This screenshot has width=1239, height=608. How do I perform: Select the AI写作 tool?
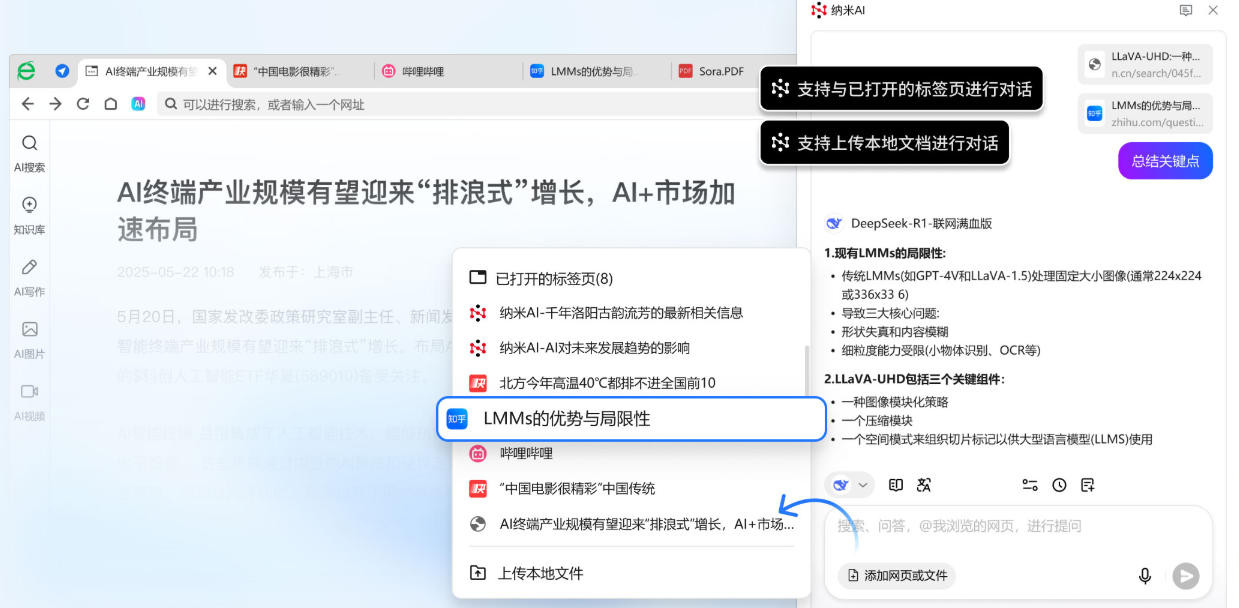point(29,272)
